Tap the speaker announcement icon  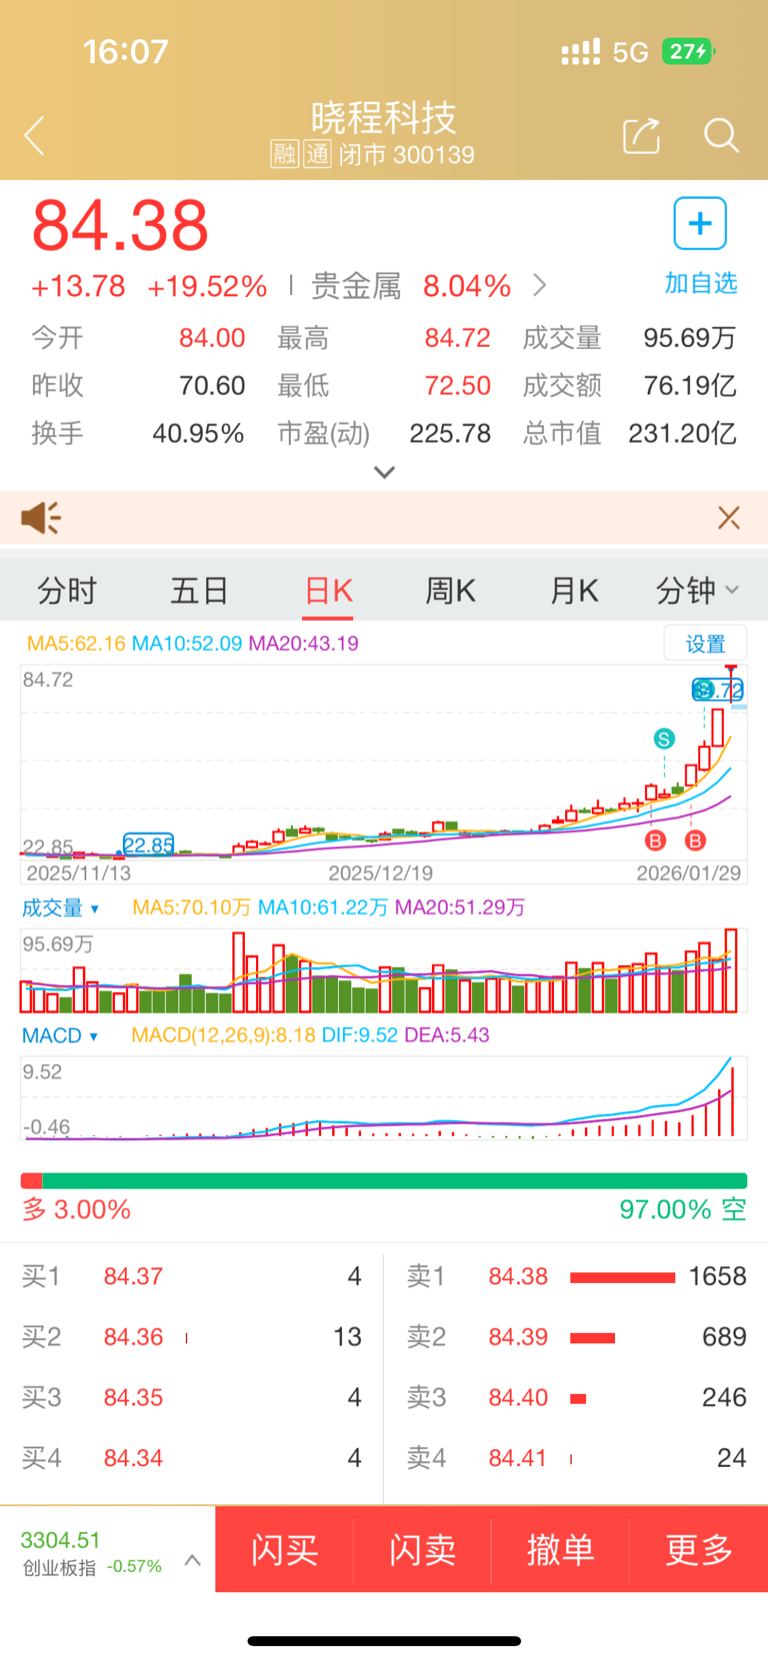click(41, 518)
